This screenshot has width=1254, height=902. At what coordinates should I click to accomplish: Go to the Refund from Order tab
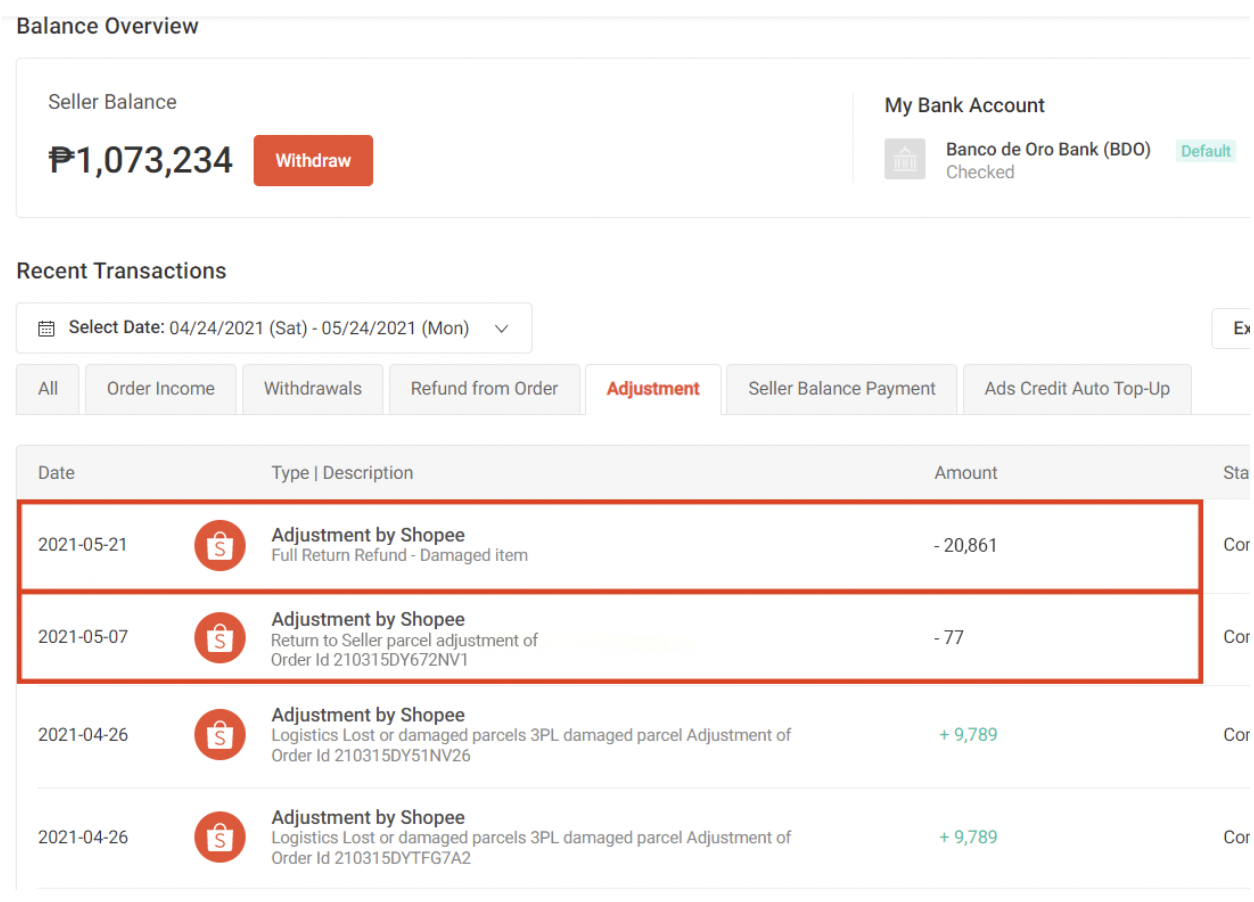[x=484, y=389]
